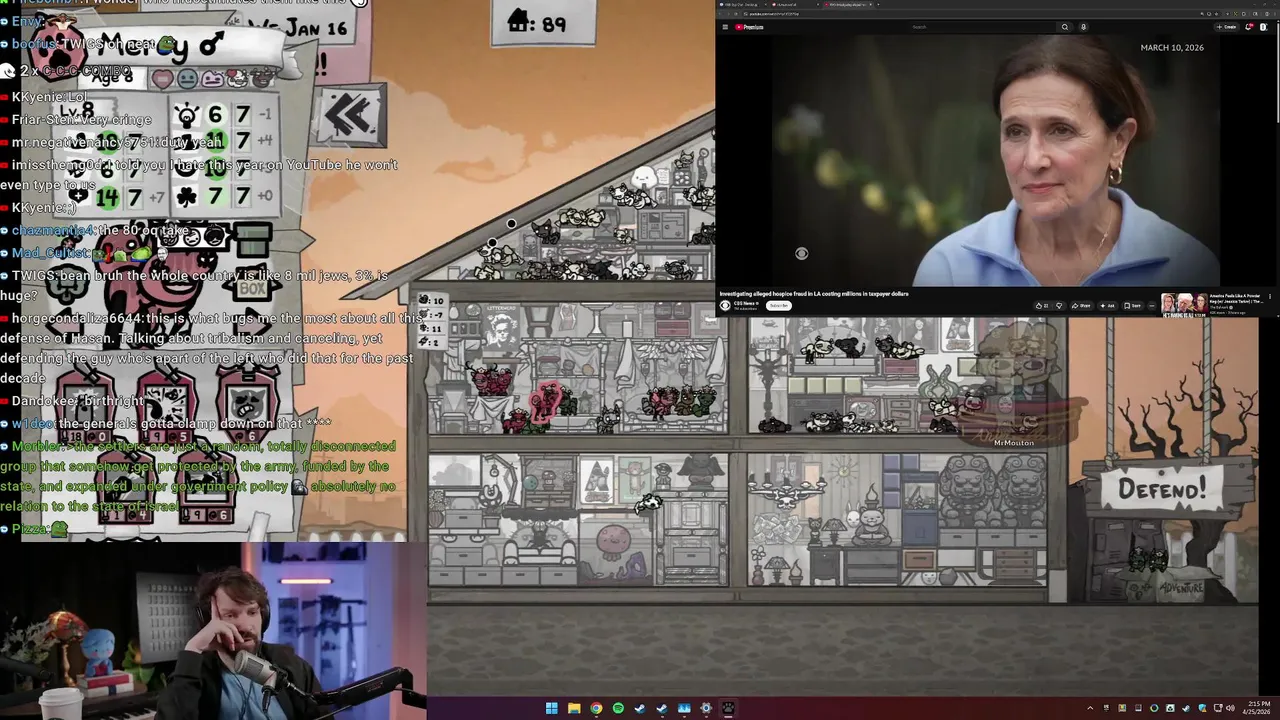This screenshot has height=720, width=1280.
Task: Launch Google Chrome from the taskbar
Action: coord(596,708)
